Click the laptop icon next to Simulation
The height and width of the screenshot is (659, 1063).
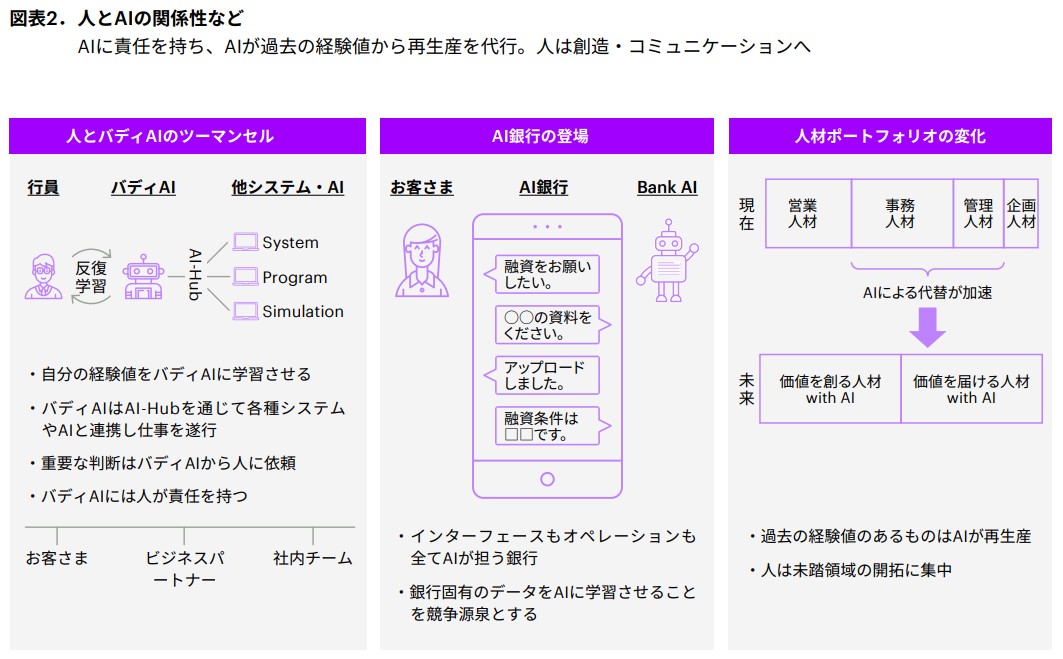pyautogui.click(x=245, y=311)
